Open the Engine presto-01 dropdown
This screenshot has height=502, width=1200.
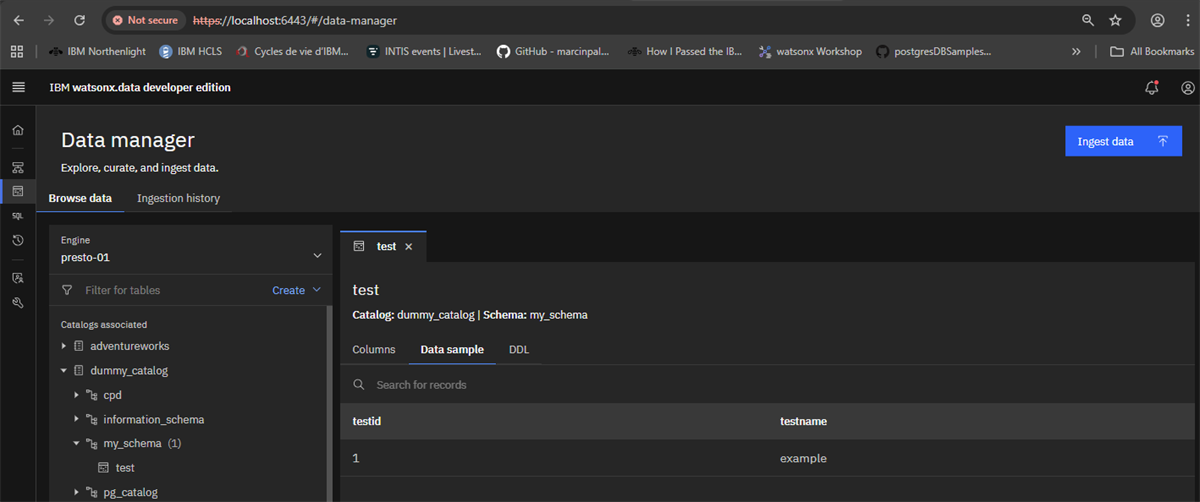tap(191, 249)
